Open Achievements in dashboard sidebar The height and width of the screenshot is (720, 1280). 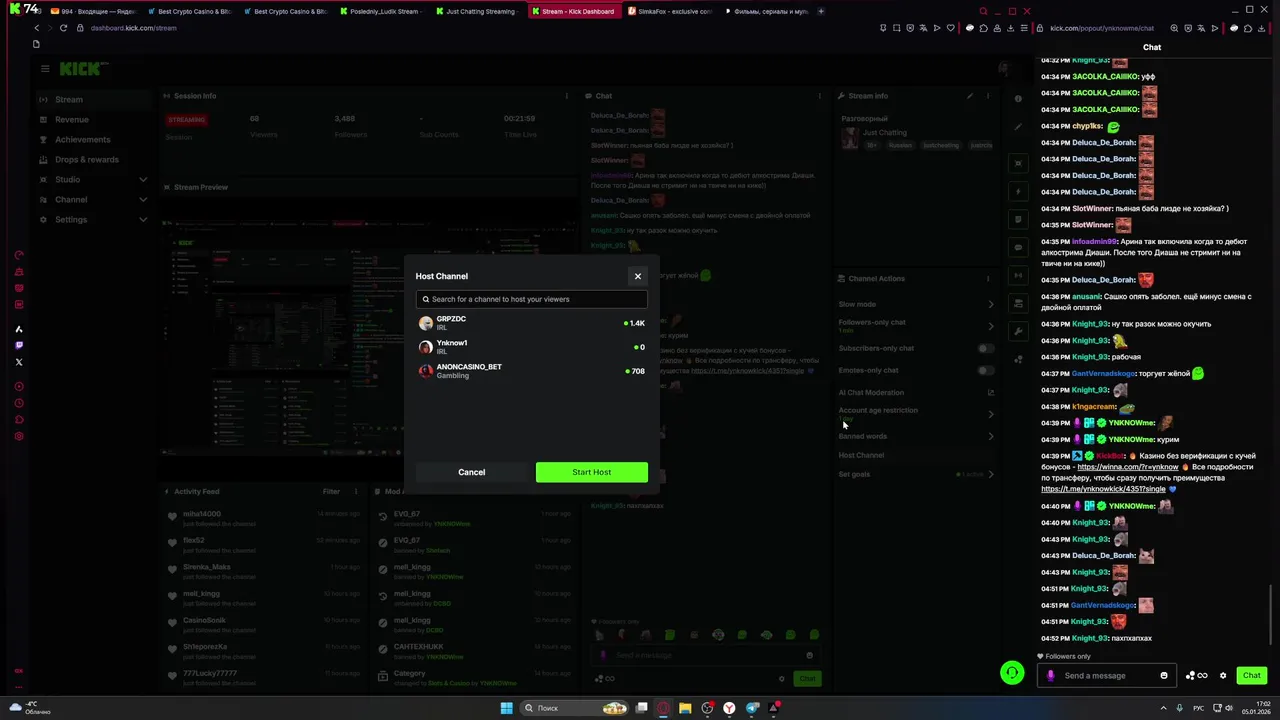[92, 139]
